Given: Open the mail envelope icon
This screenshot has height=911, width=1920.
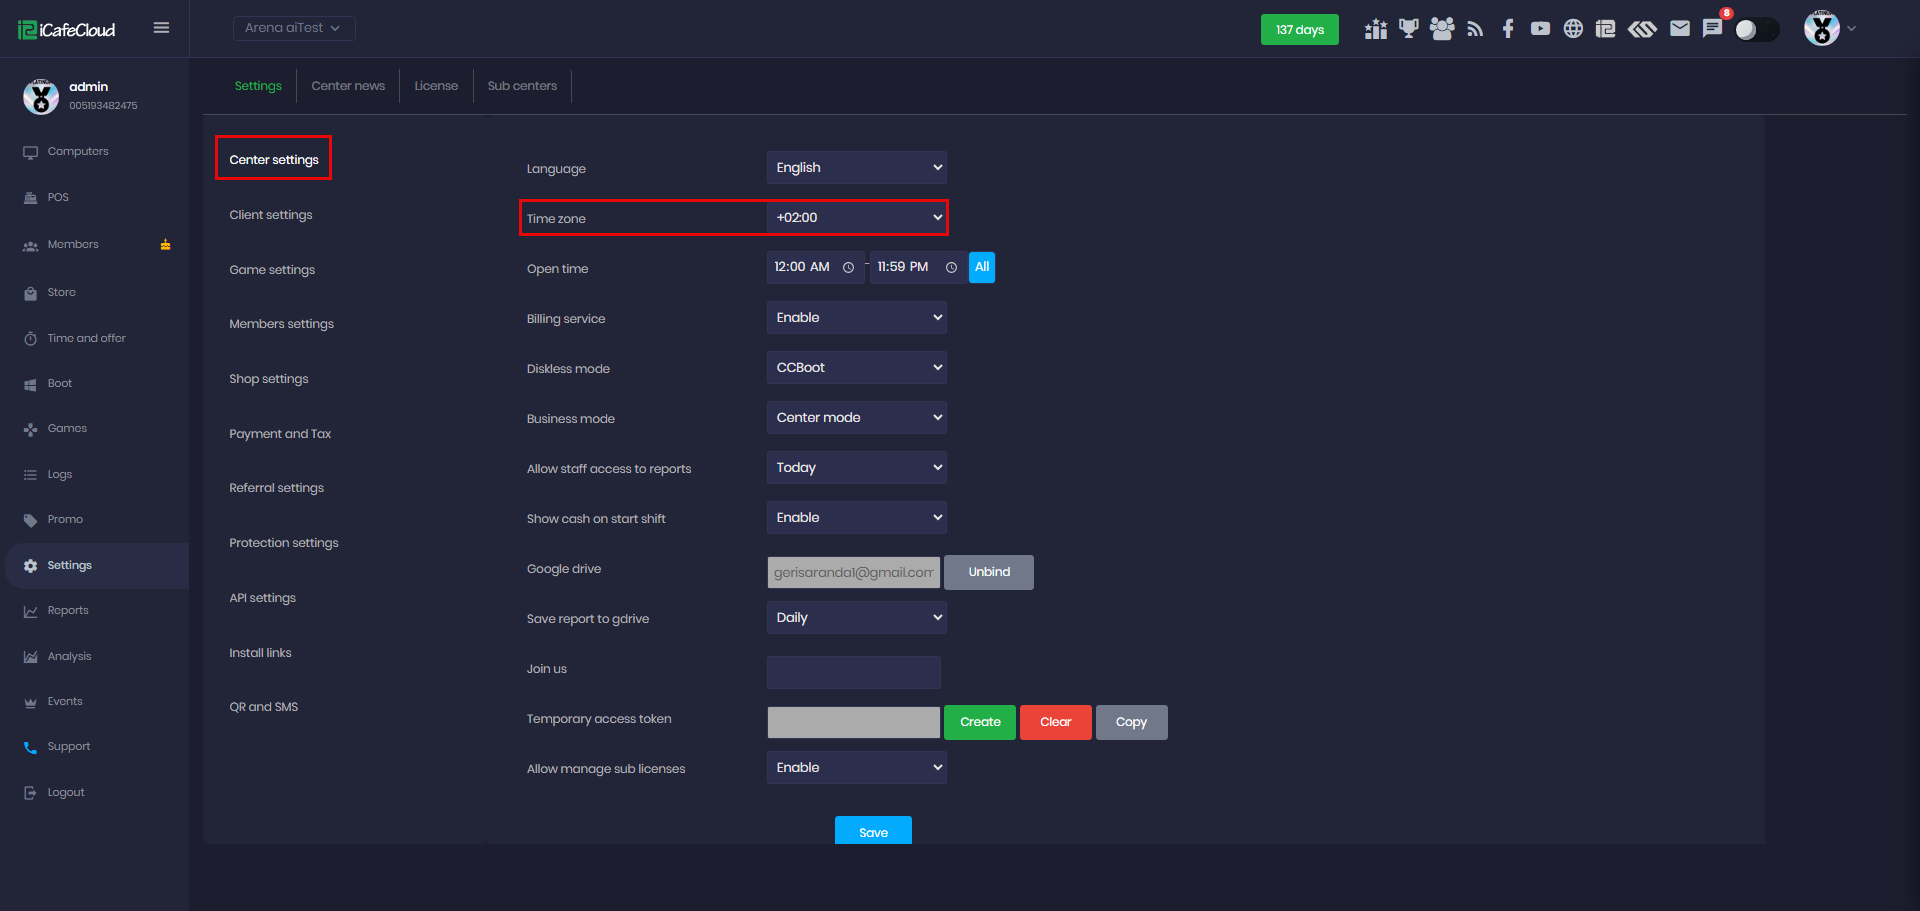Looking at the screenshot, I should tap(1680, 29).
